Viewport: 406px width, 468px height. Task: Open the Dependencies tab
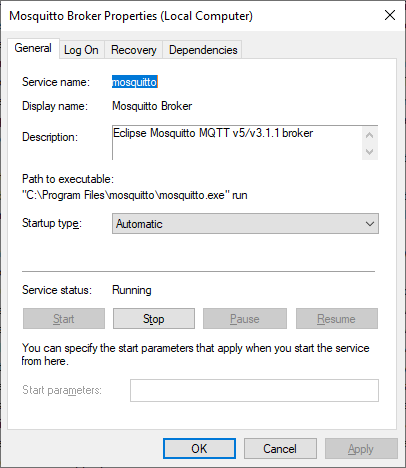(203, 50)
